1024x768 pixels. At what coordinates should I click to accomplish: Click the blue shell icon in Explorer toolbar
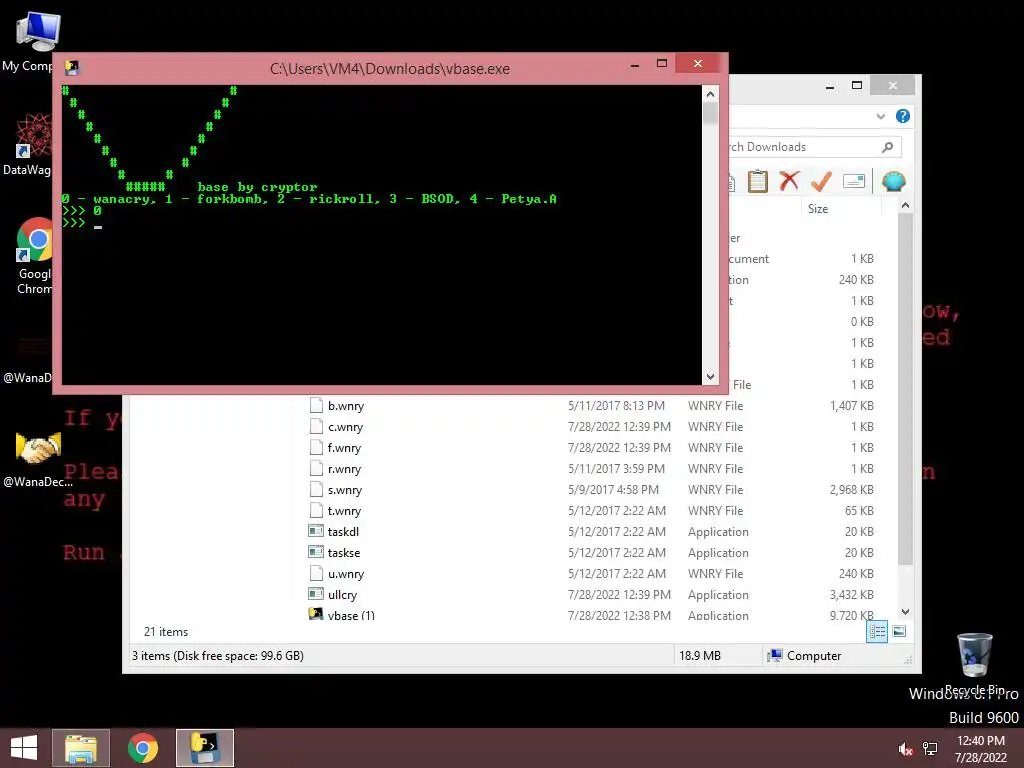pyautogui.click(x=893, y=181)
